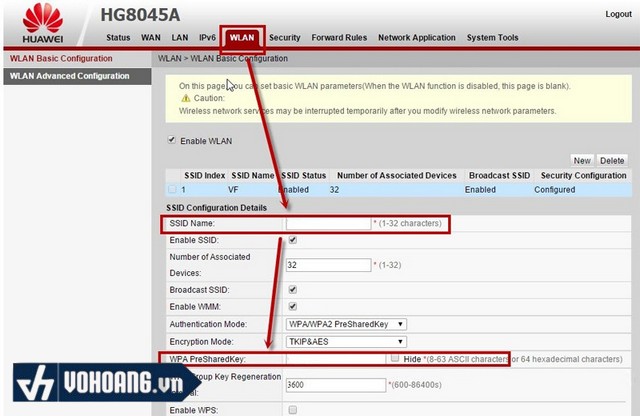Click the Delete button
This screenshot has width=640, height=416.
pos(612,160)
